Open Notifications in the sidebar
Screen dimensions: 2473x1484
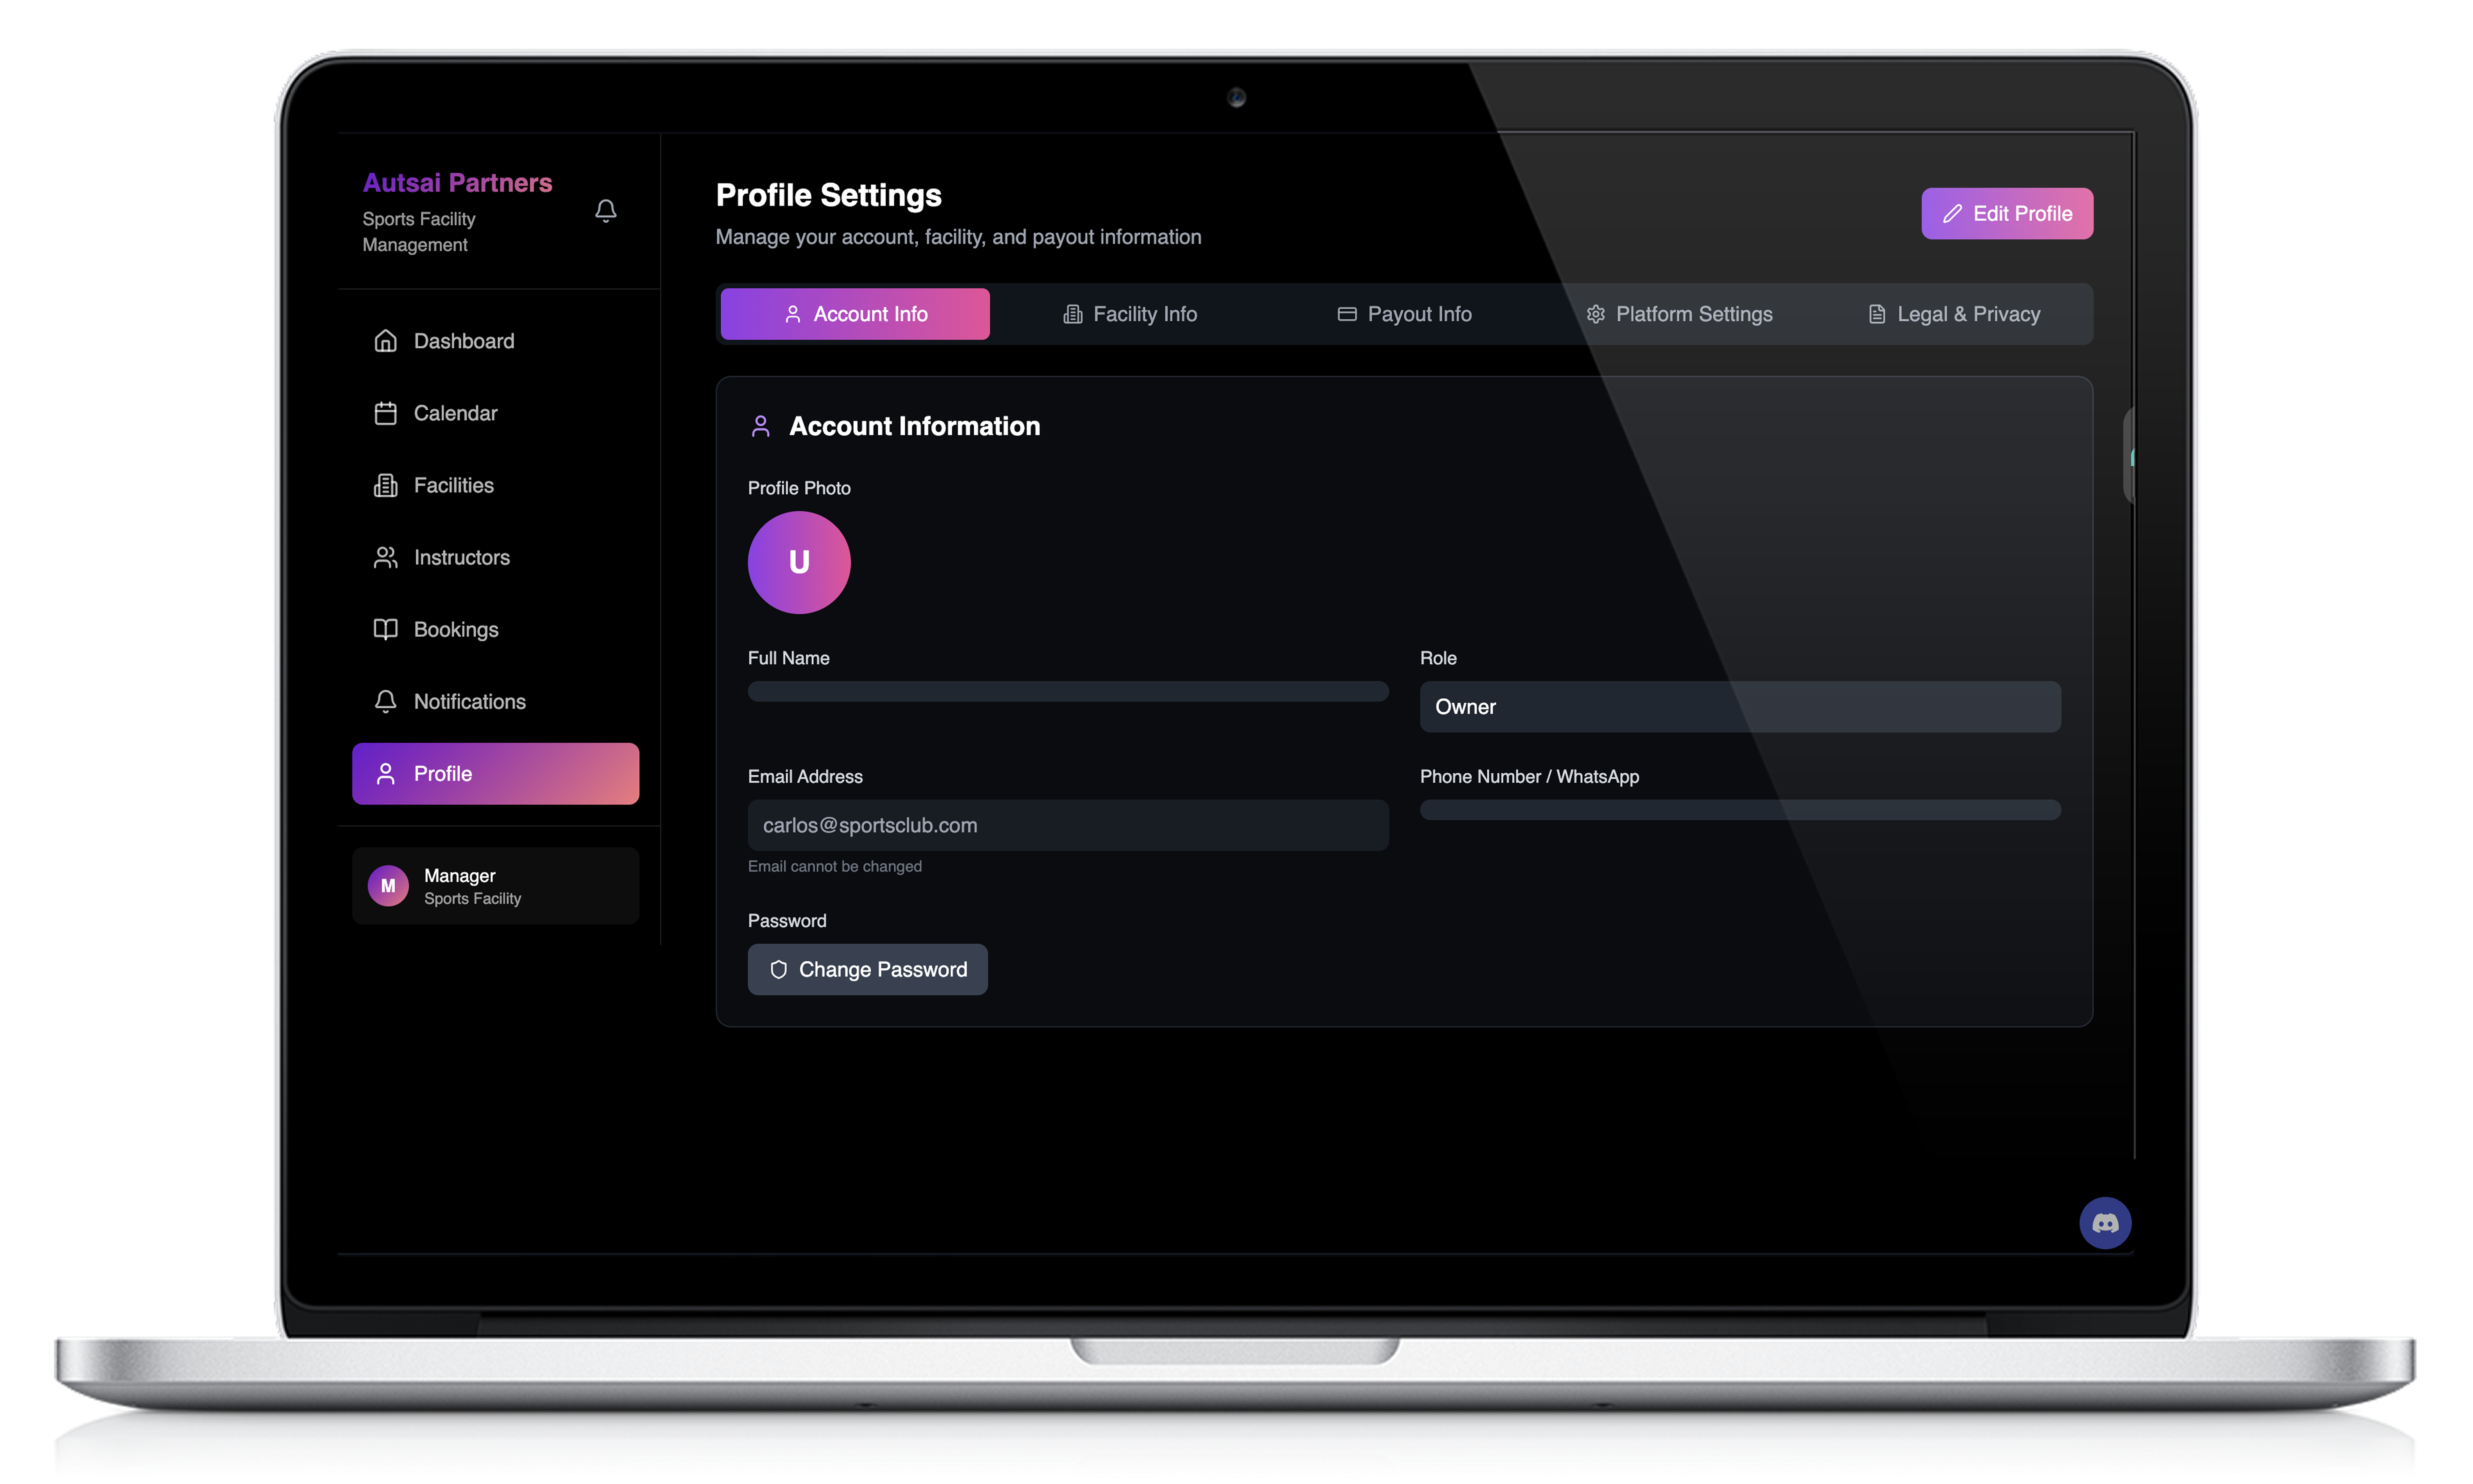pyautogui.click(x=469, y=701)
